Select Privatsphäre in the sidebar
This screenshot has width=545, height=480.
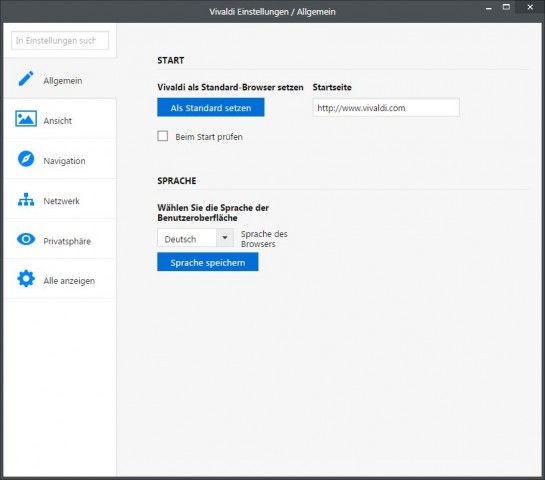[60, 239]
